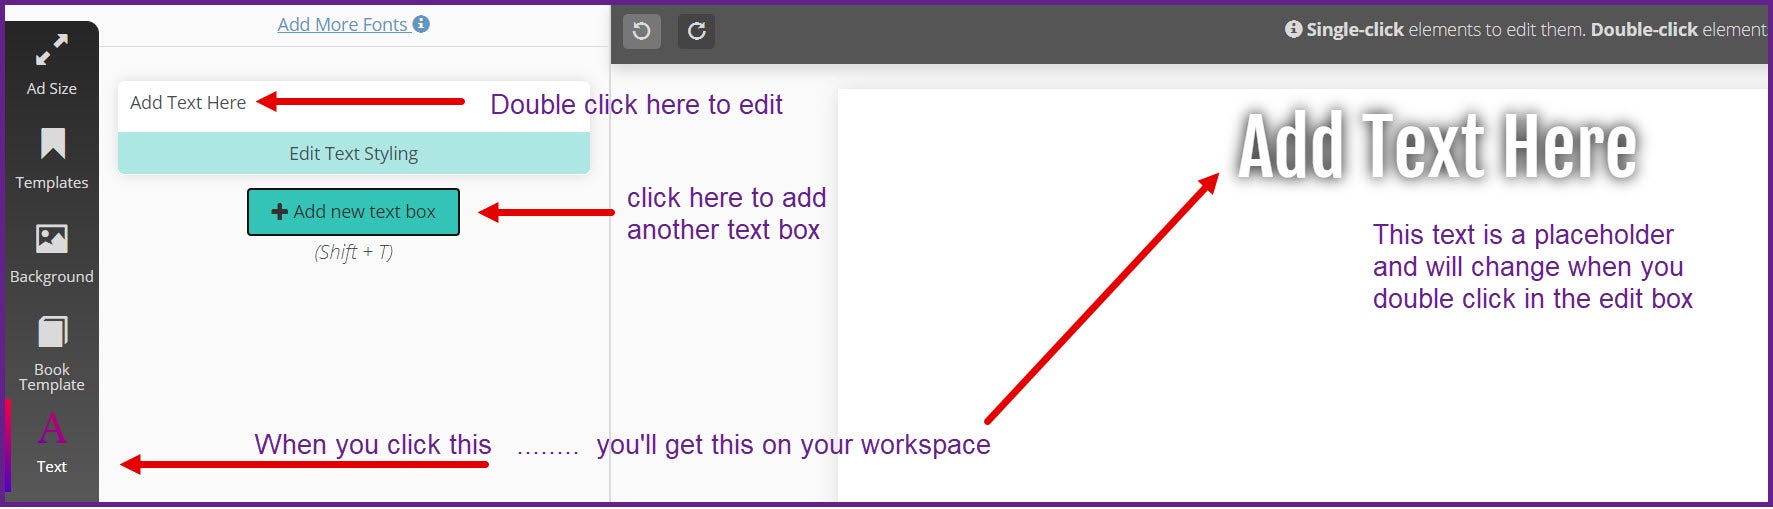The height and width of the screenshot is (509, 1773).
Task: Switch to the Ad Size tab label
Action: point(52,89)
